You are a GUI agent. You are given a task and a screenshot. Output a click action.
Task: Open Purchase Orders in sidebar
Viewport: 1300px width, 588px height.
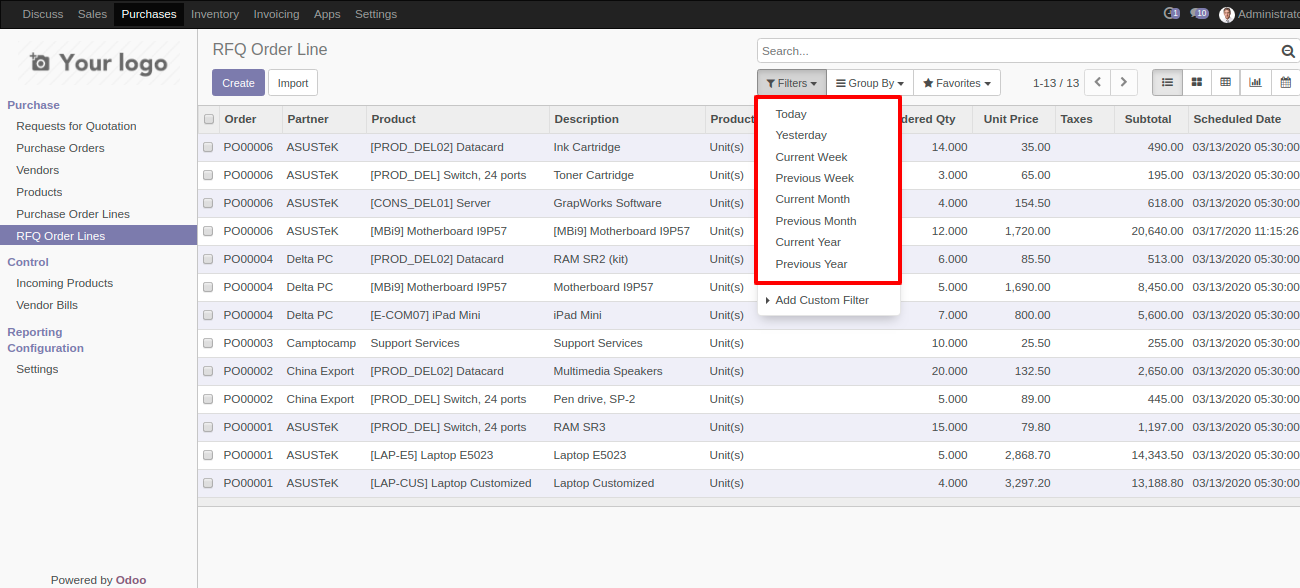click(60, 148)
